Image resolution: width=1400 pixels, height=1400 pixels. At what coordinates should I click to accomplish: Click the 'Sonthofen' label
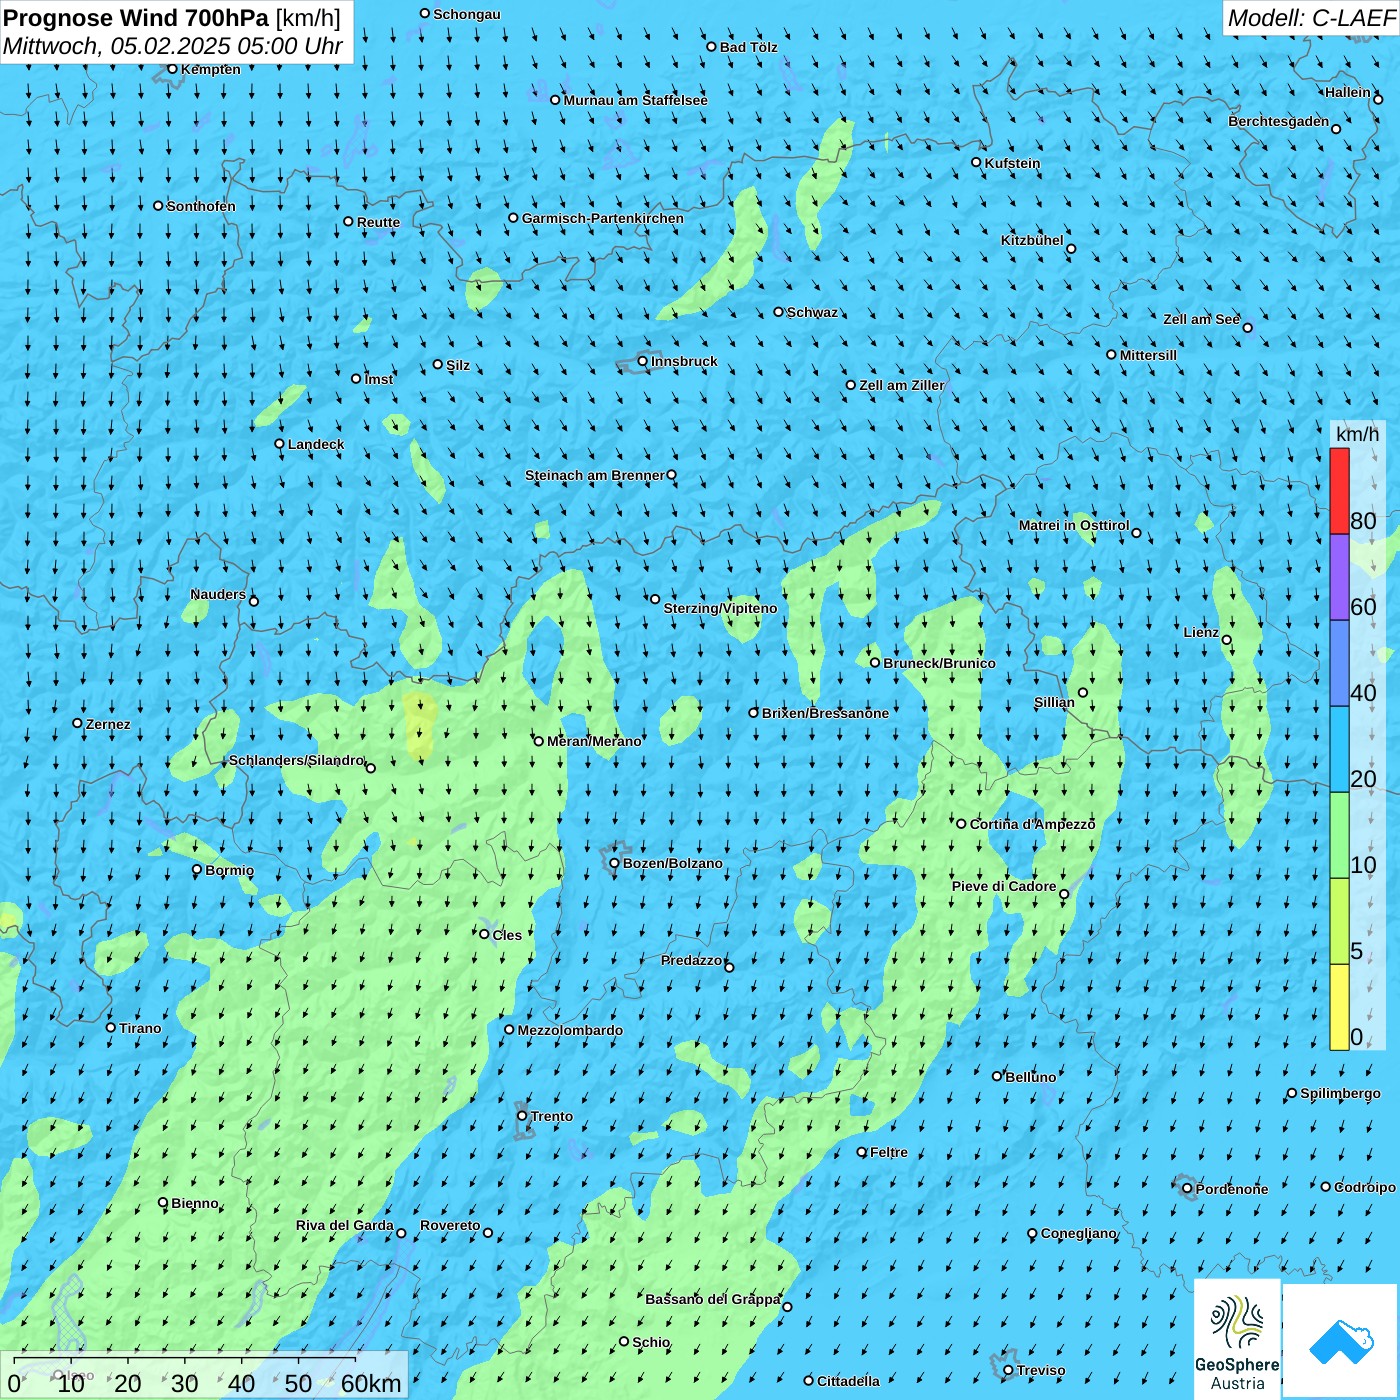[201, 206]
